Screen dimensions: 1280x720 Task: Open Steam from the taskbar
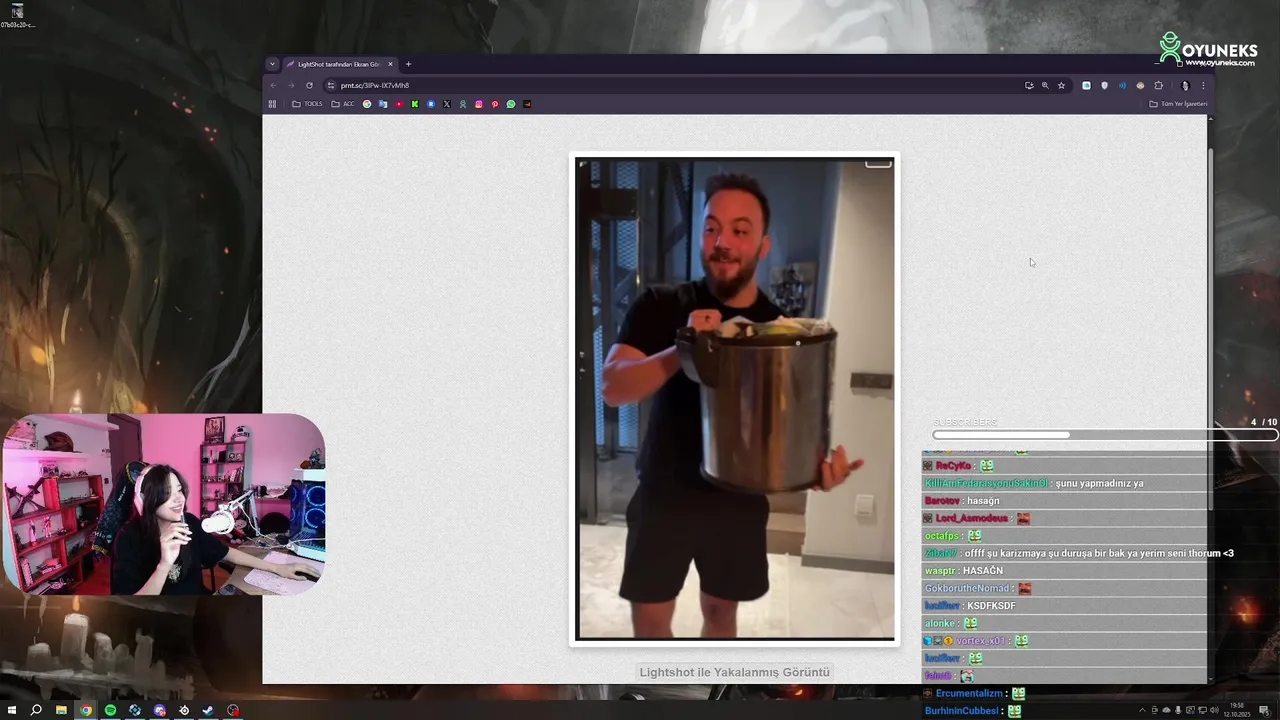(x=208, y=710)
